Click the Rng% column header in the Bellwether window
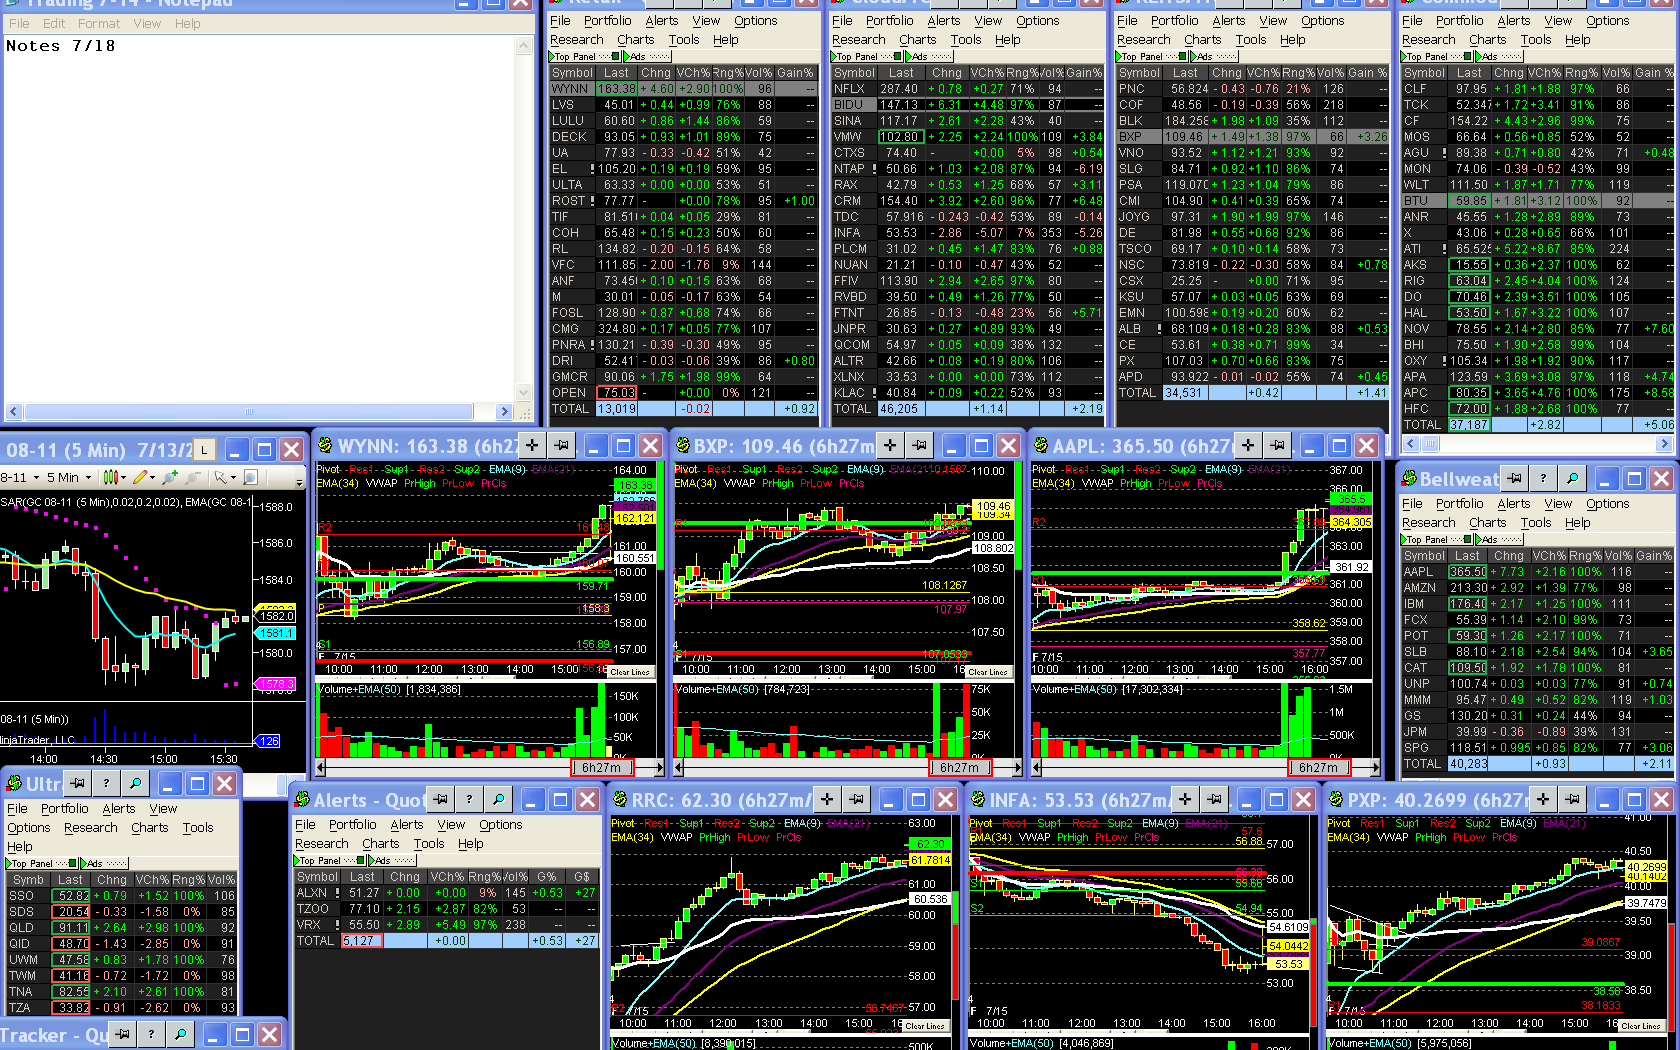This screenshot has width=1680, height=1050. click(1585, 556)
